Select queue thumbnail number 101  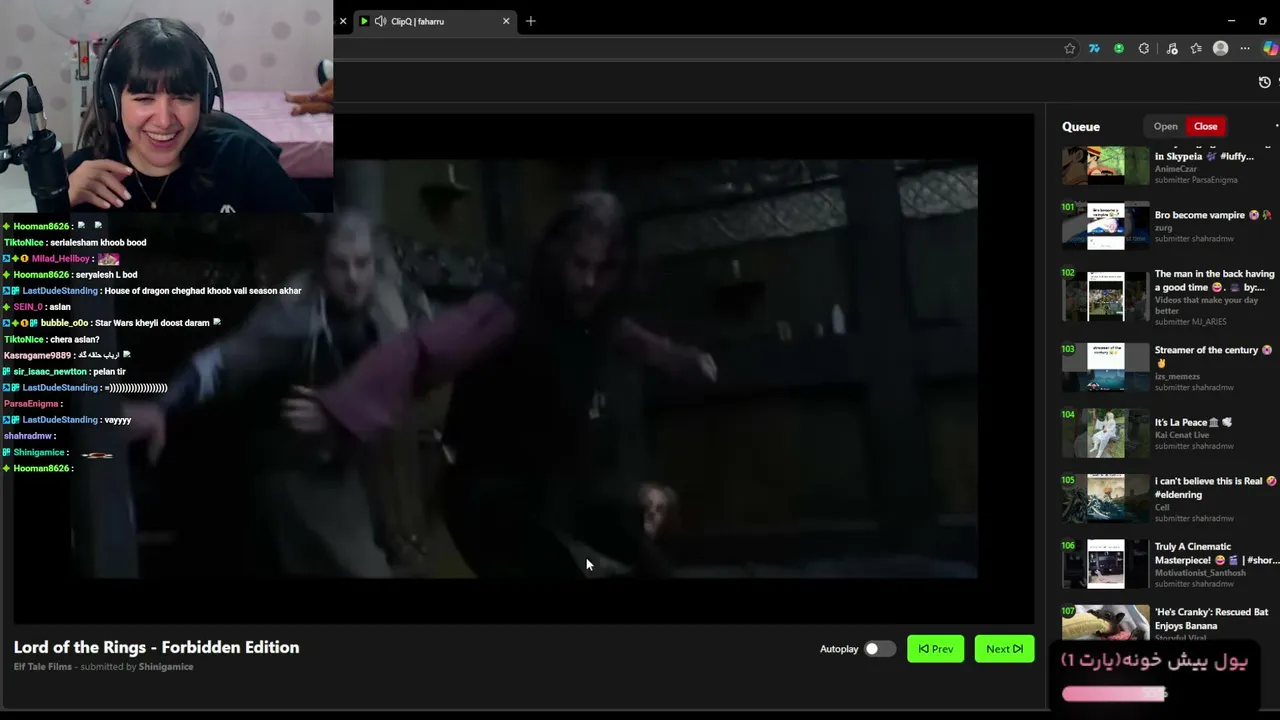1106,226
